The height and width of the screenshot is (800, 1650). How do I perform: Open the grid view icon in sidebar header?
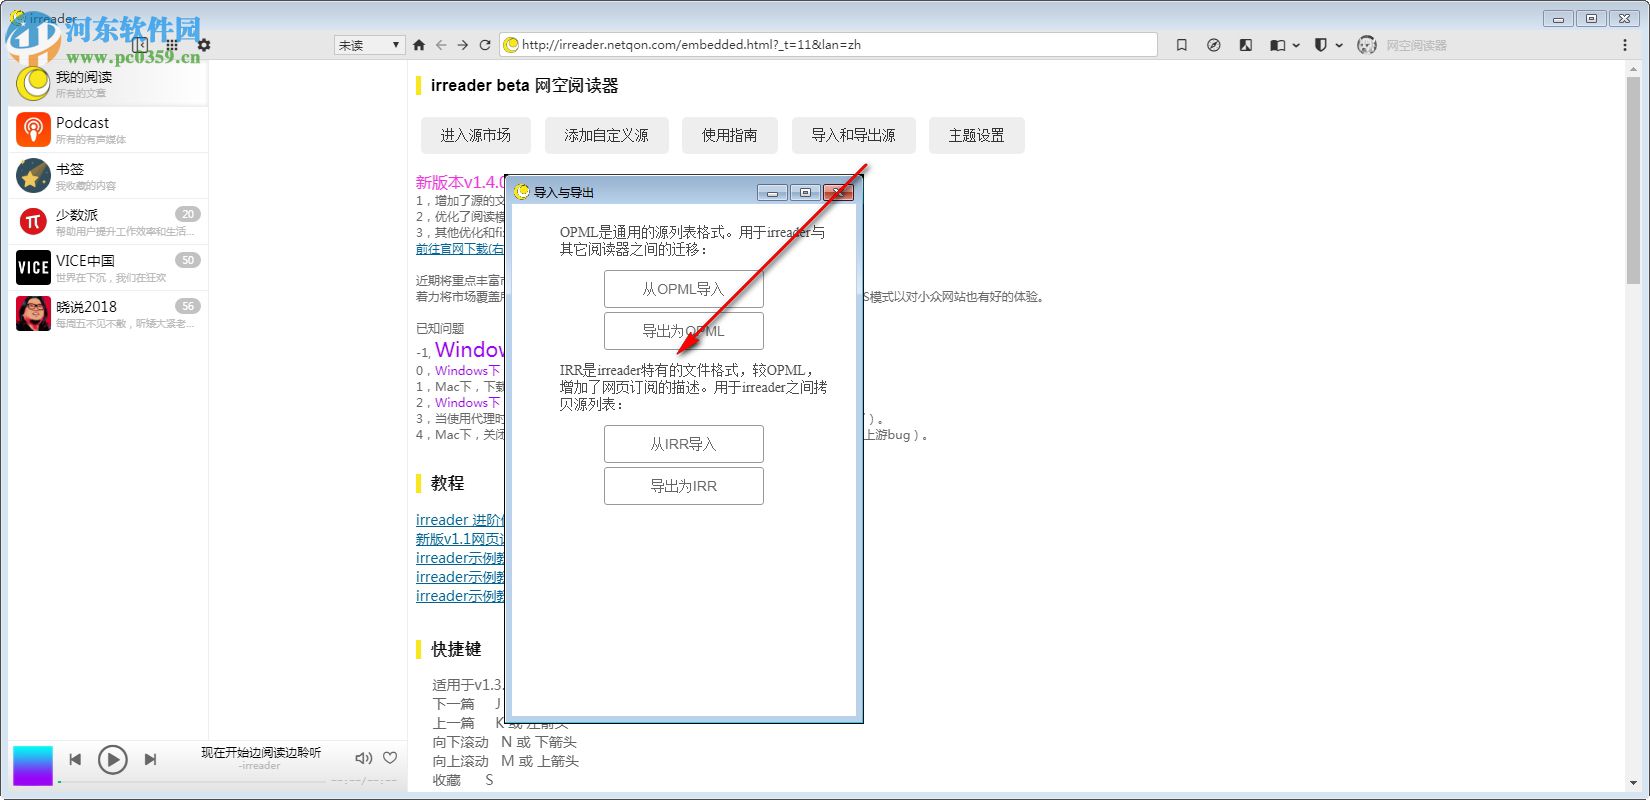(172, 45)
